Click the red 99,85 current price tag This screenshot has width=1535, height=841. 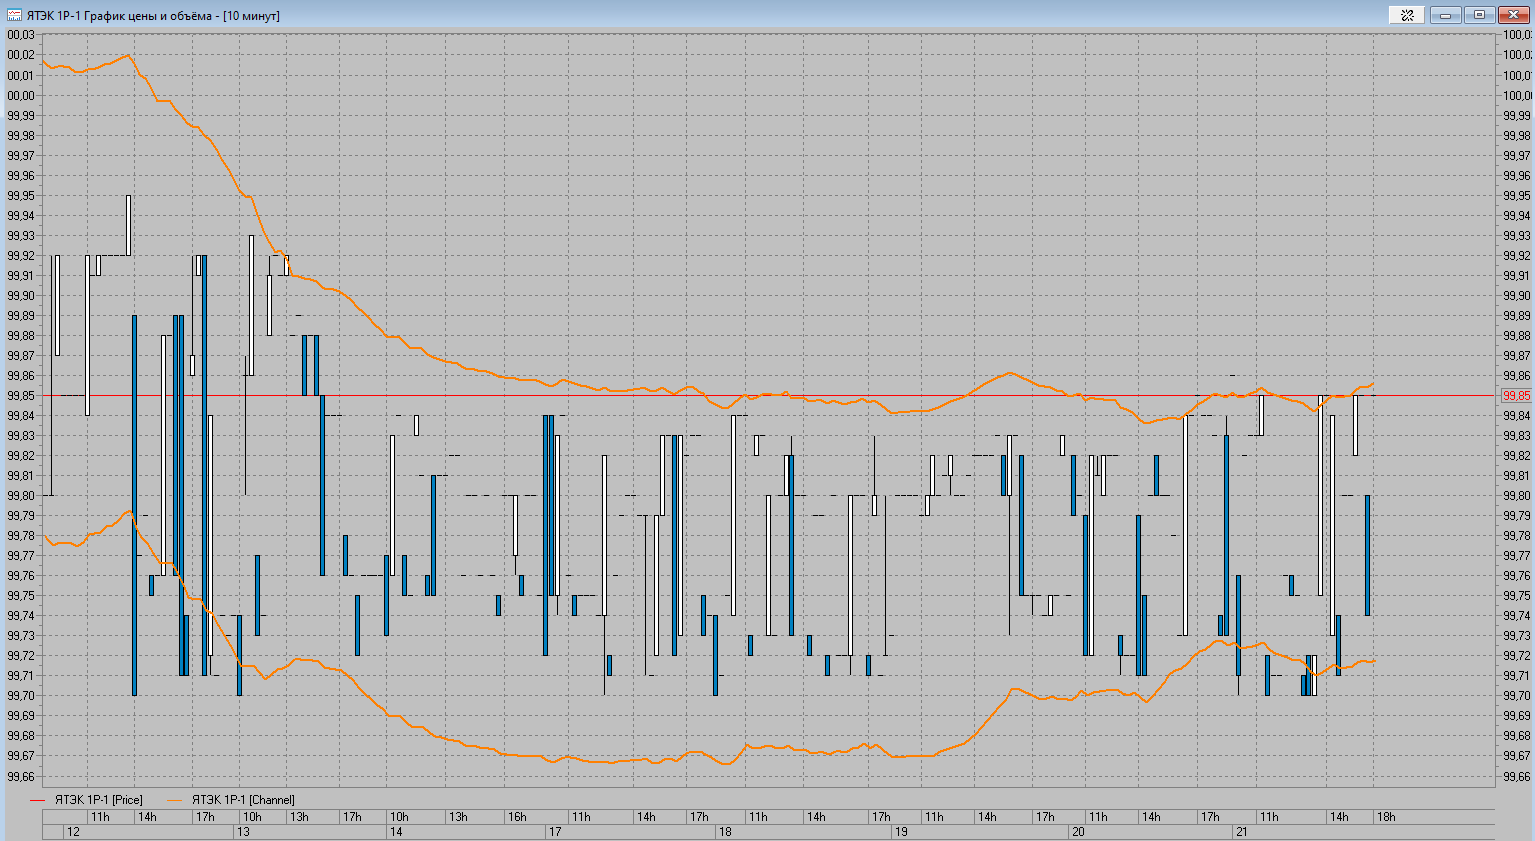point(1516,396)
